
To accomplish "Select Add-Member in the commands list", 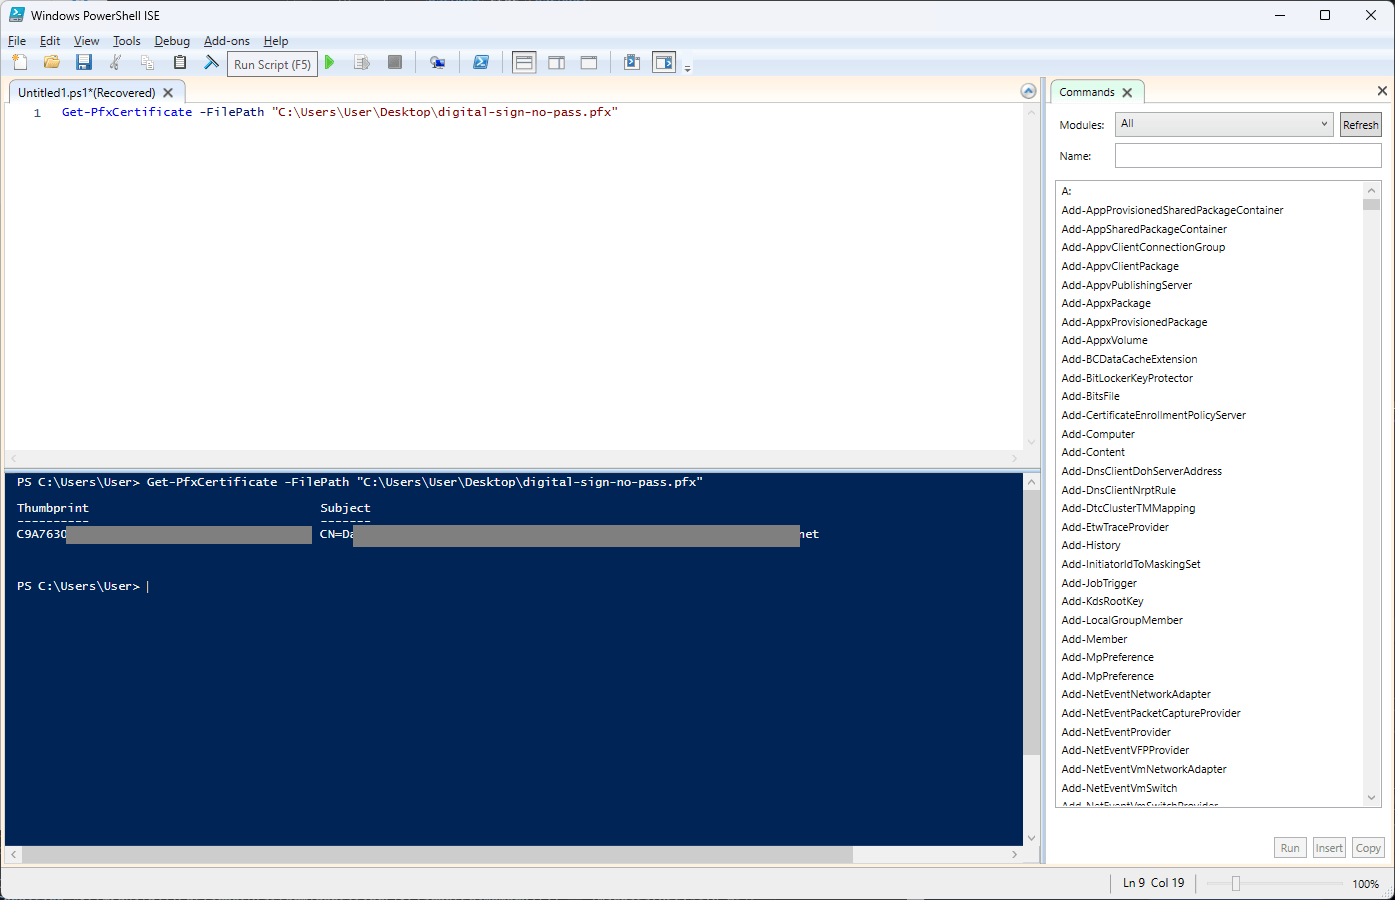I will point(1094,639).
